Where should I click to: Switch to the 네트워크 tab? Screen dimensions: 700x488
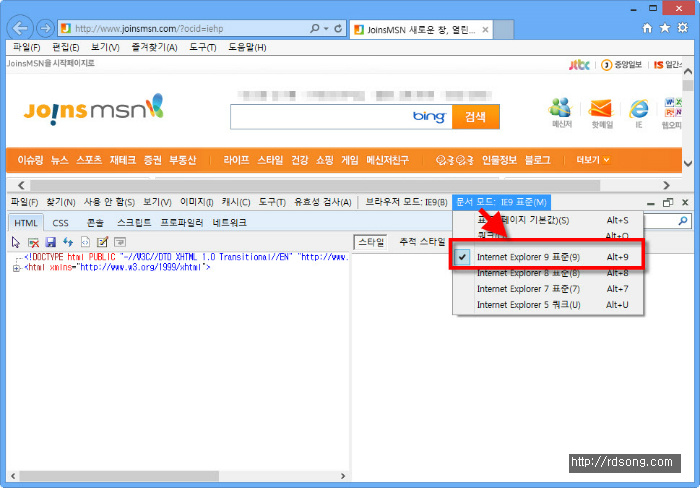tap(229, 223)
